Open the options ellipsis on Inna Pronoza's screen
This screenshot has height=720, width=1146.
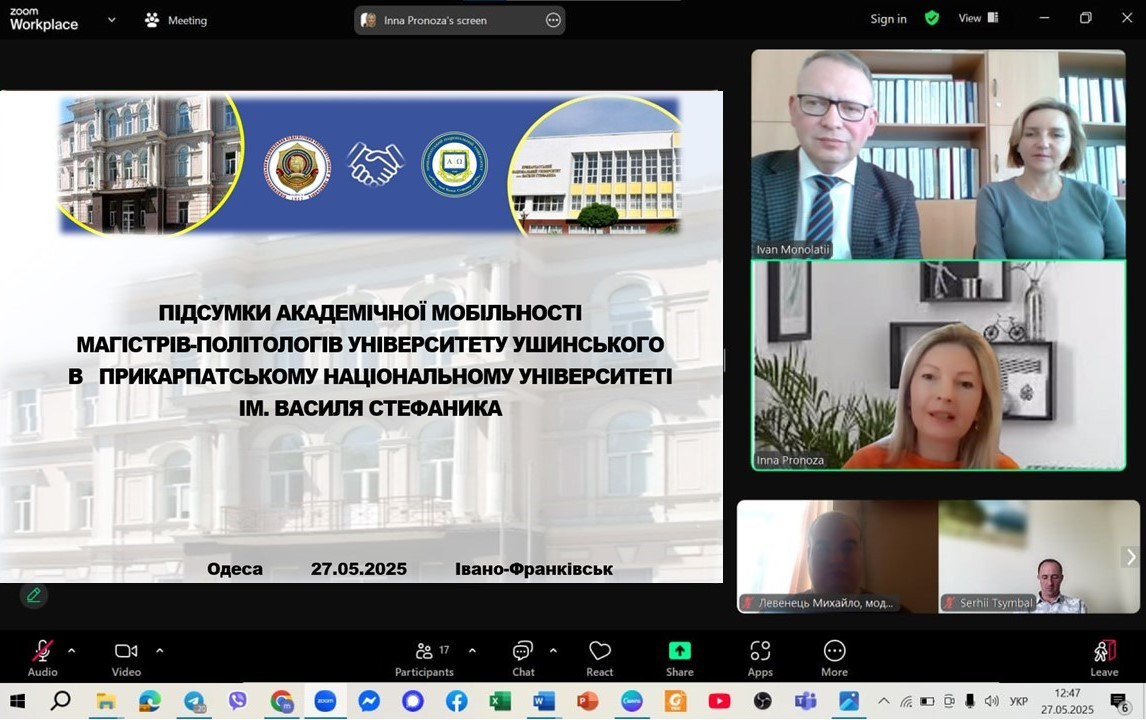click(553, 20)
